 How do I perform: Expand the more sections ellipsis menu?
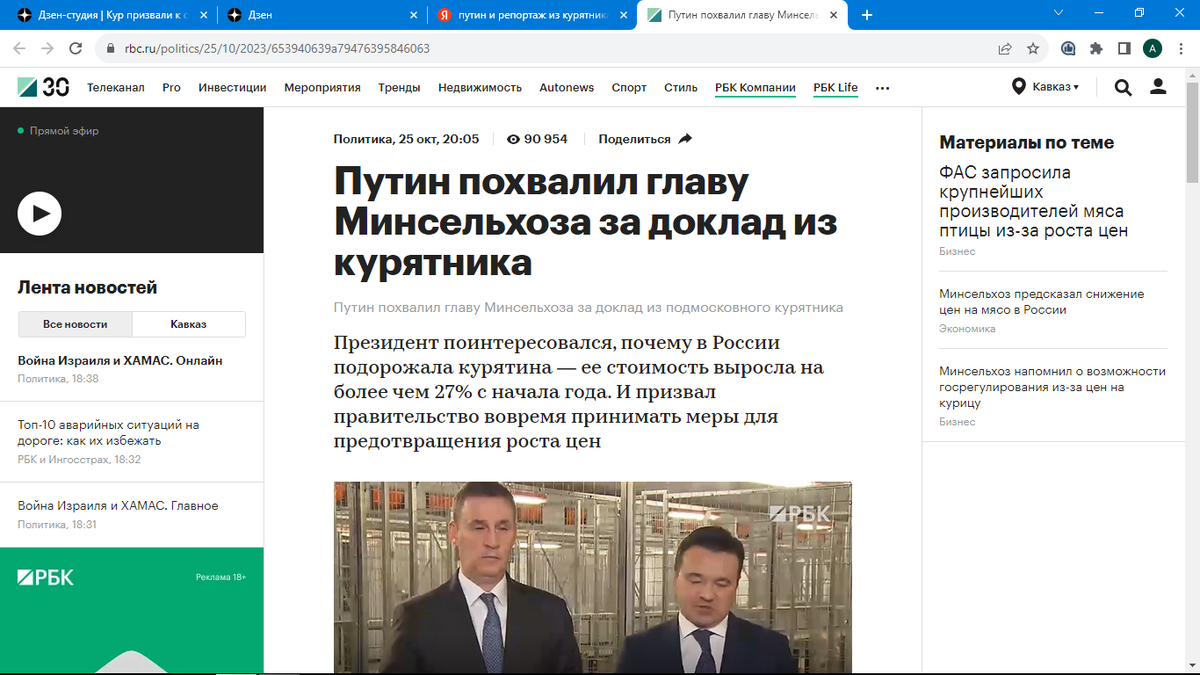882,88
